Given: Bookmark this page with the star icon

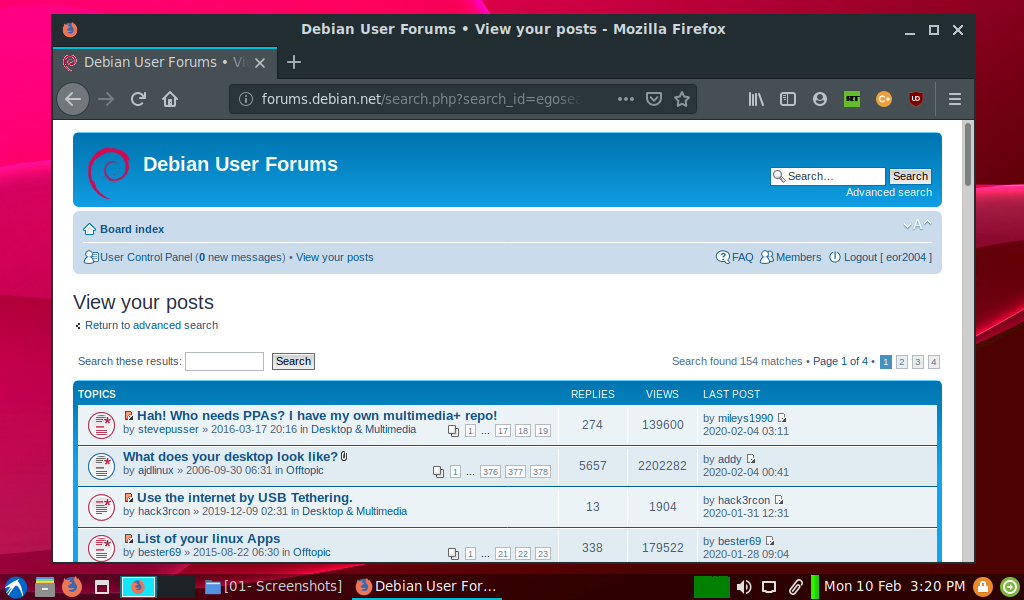Looking at the screenshot, I should tap(682, 99).
